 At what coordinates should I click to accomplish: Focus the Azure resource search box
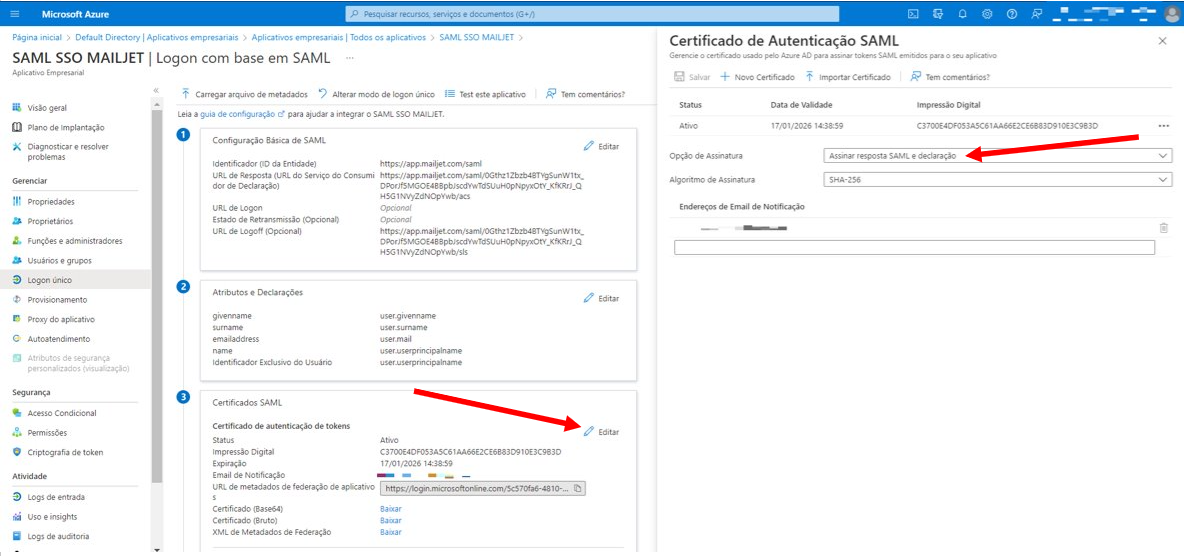(x=592, y=14)
